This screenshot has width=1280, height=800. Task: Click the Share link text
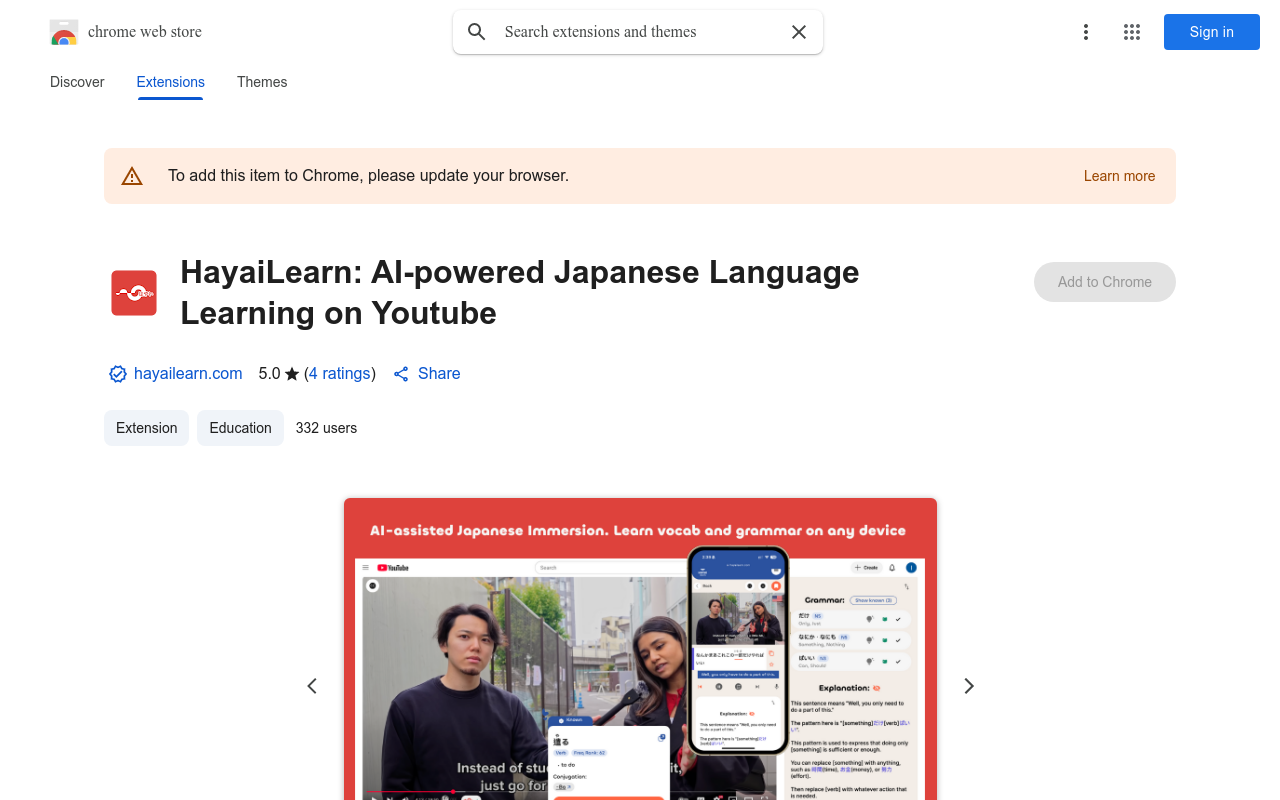pos(439,373)
